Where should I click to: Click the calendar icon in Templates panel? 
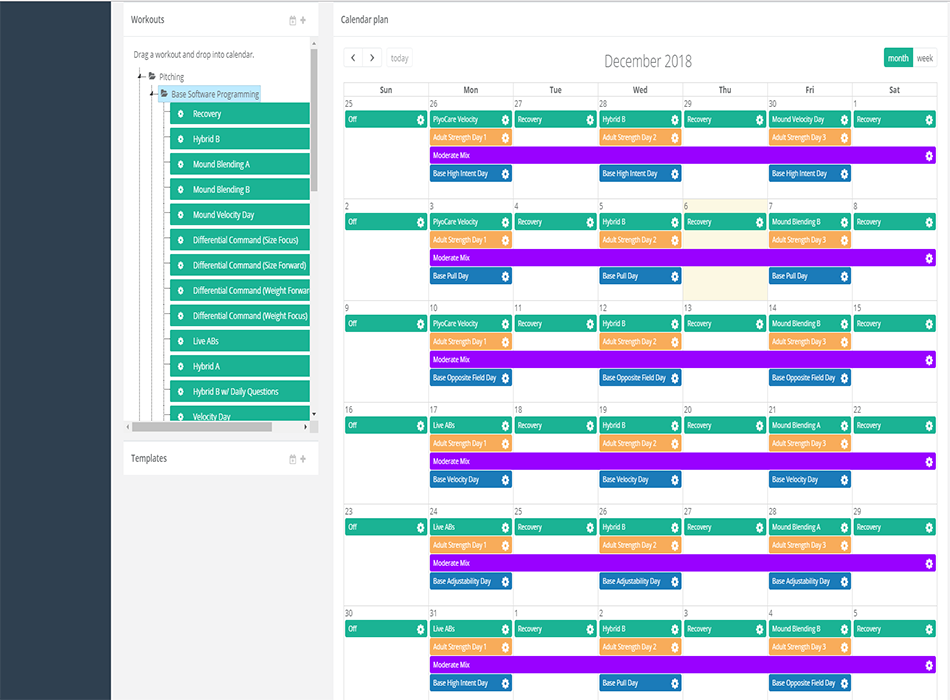[x=292, y=459]
